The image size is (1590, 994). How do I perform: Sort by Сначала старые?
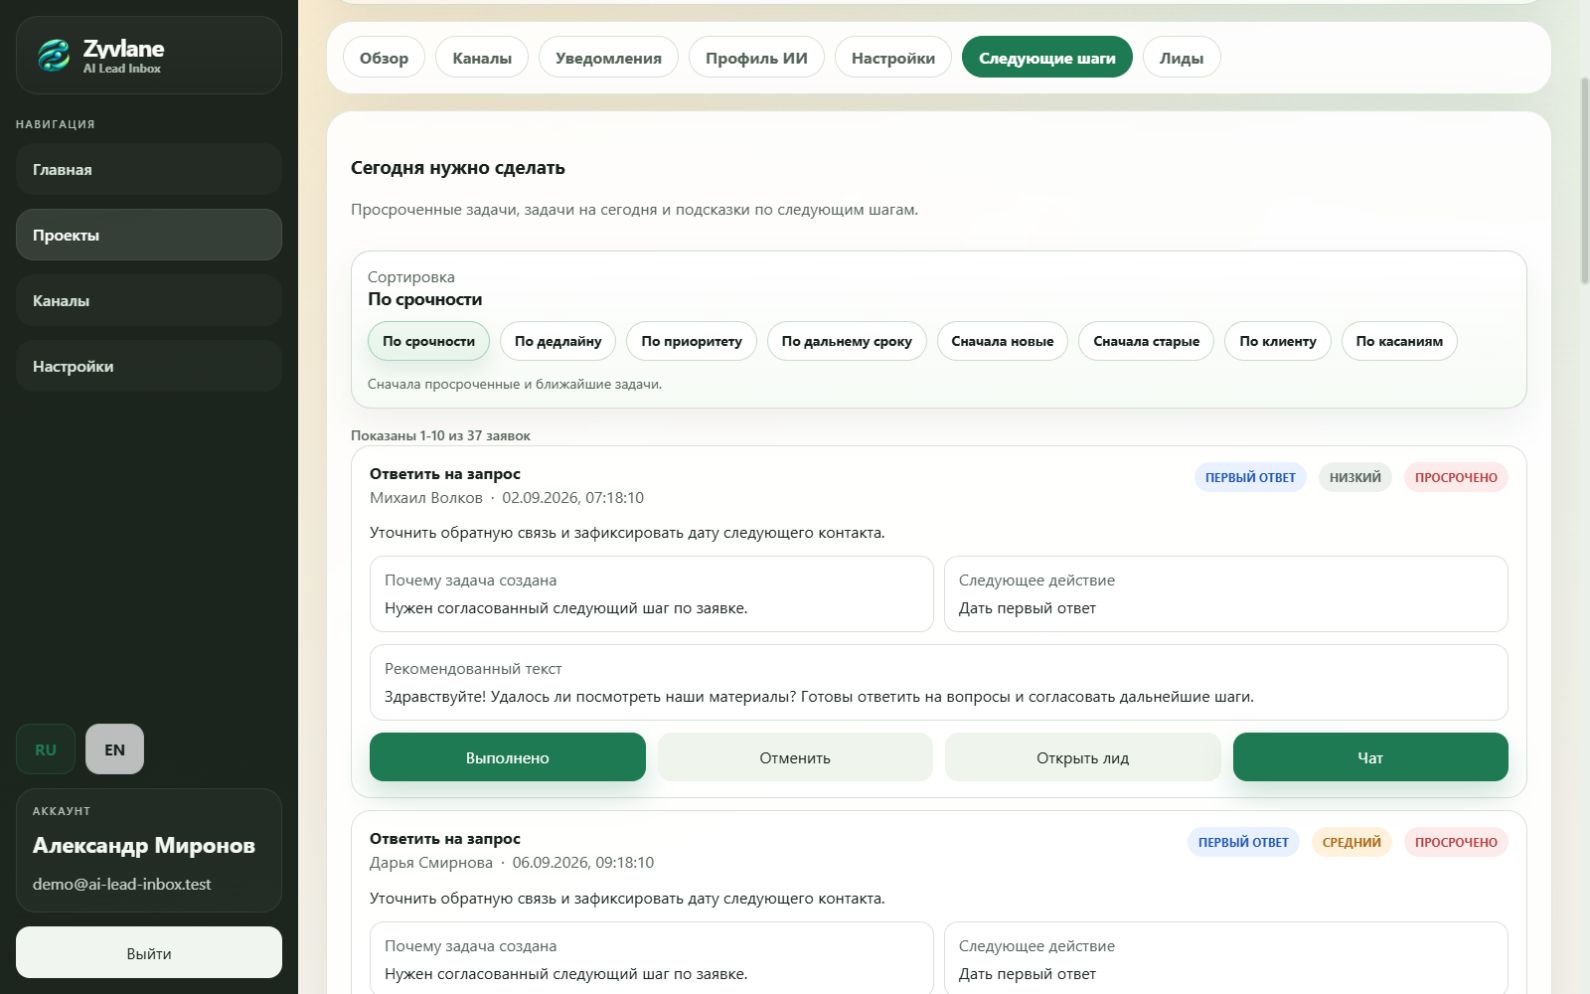pos(1146,341)
